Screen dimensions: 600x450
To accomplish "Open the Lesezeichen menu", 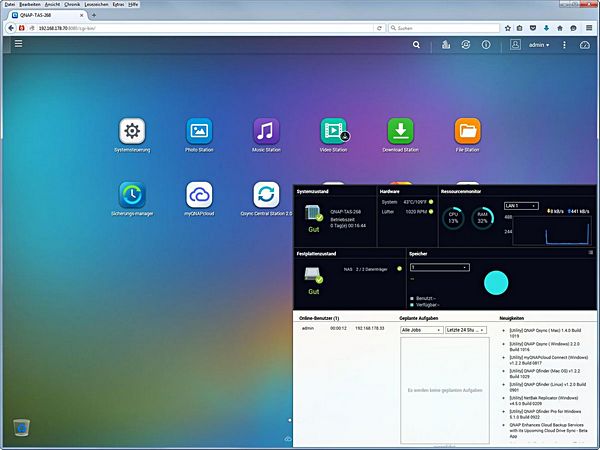I will [96, 4].
